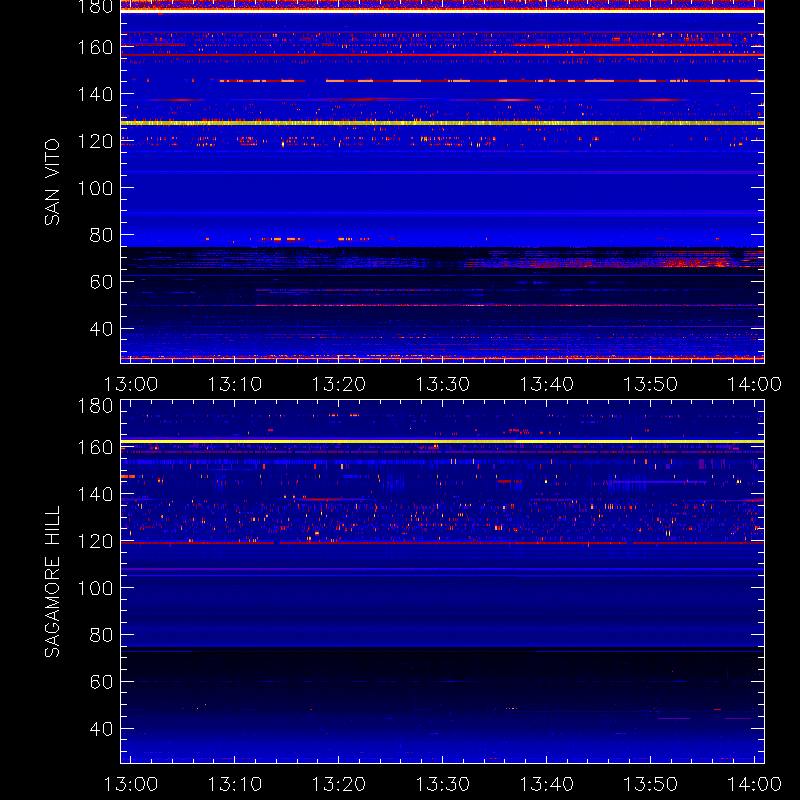Image resolution: width=800 pixels, height=800 pixels.
Task: Select the 100 frequency label on San Vito plot
Action: (x=95, y=188)
